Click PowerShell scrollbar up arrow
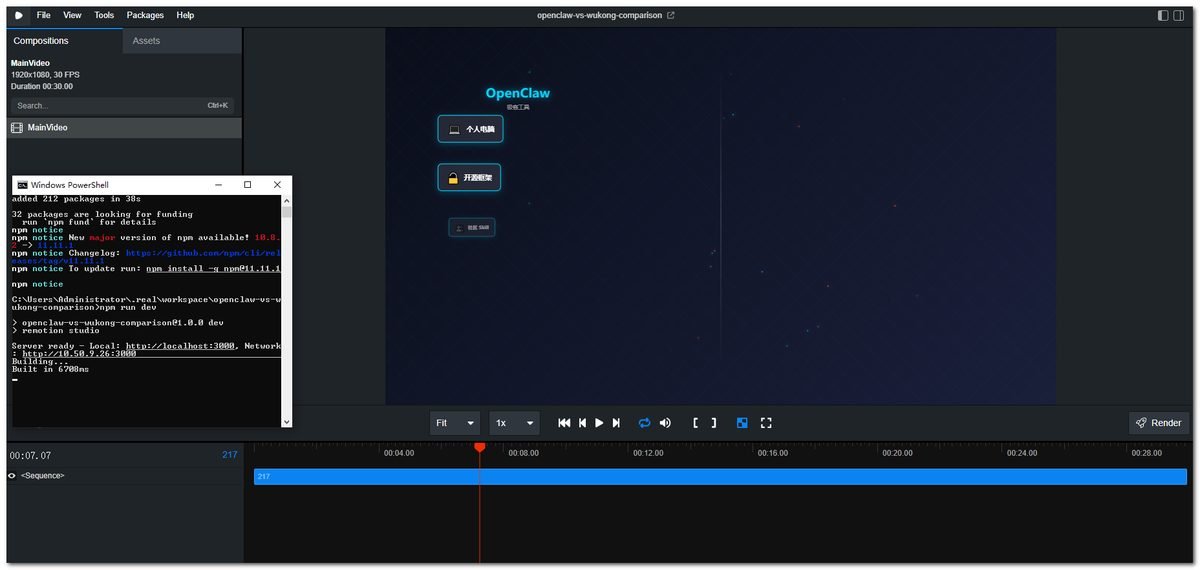The image size is (1200, 570). (287, 200)
